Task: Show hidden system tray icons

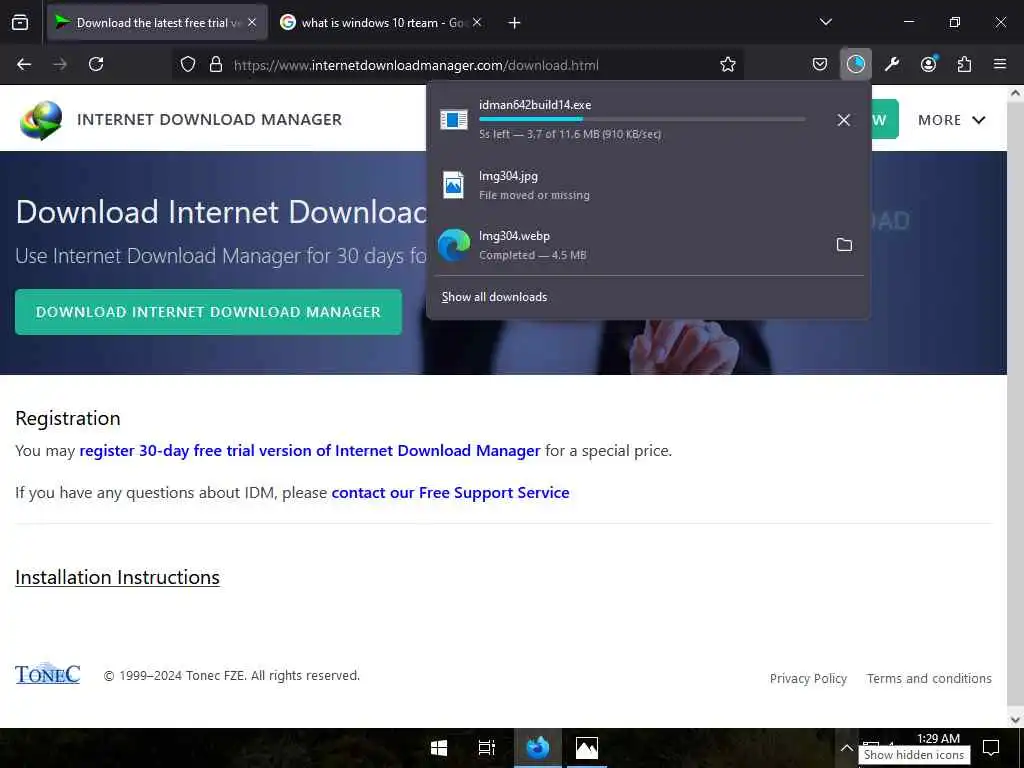Action: coord(846,748)
